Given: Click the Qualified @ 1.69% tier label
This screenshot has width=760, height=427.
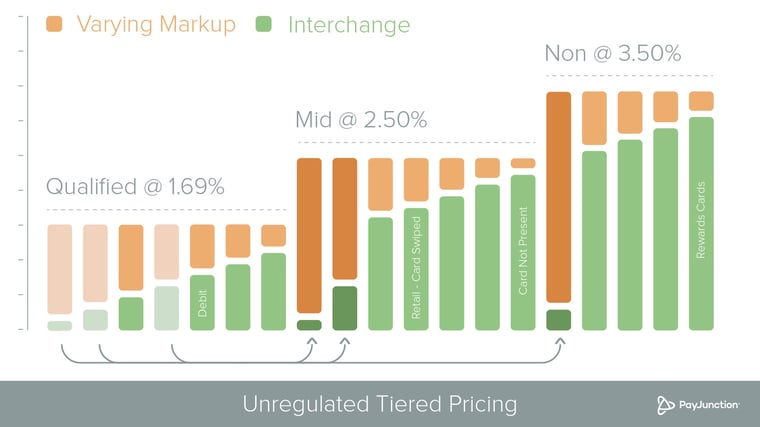Looking at the screenshot, I should click(x=135, y=187).
